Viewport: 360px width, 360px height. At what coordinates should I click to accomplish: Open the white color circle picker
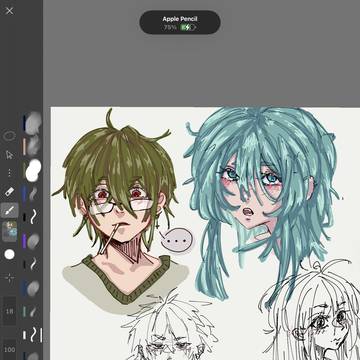9,254
